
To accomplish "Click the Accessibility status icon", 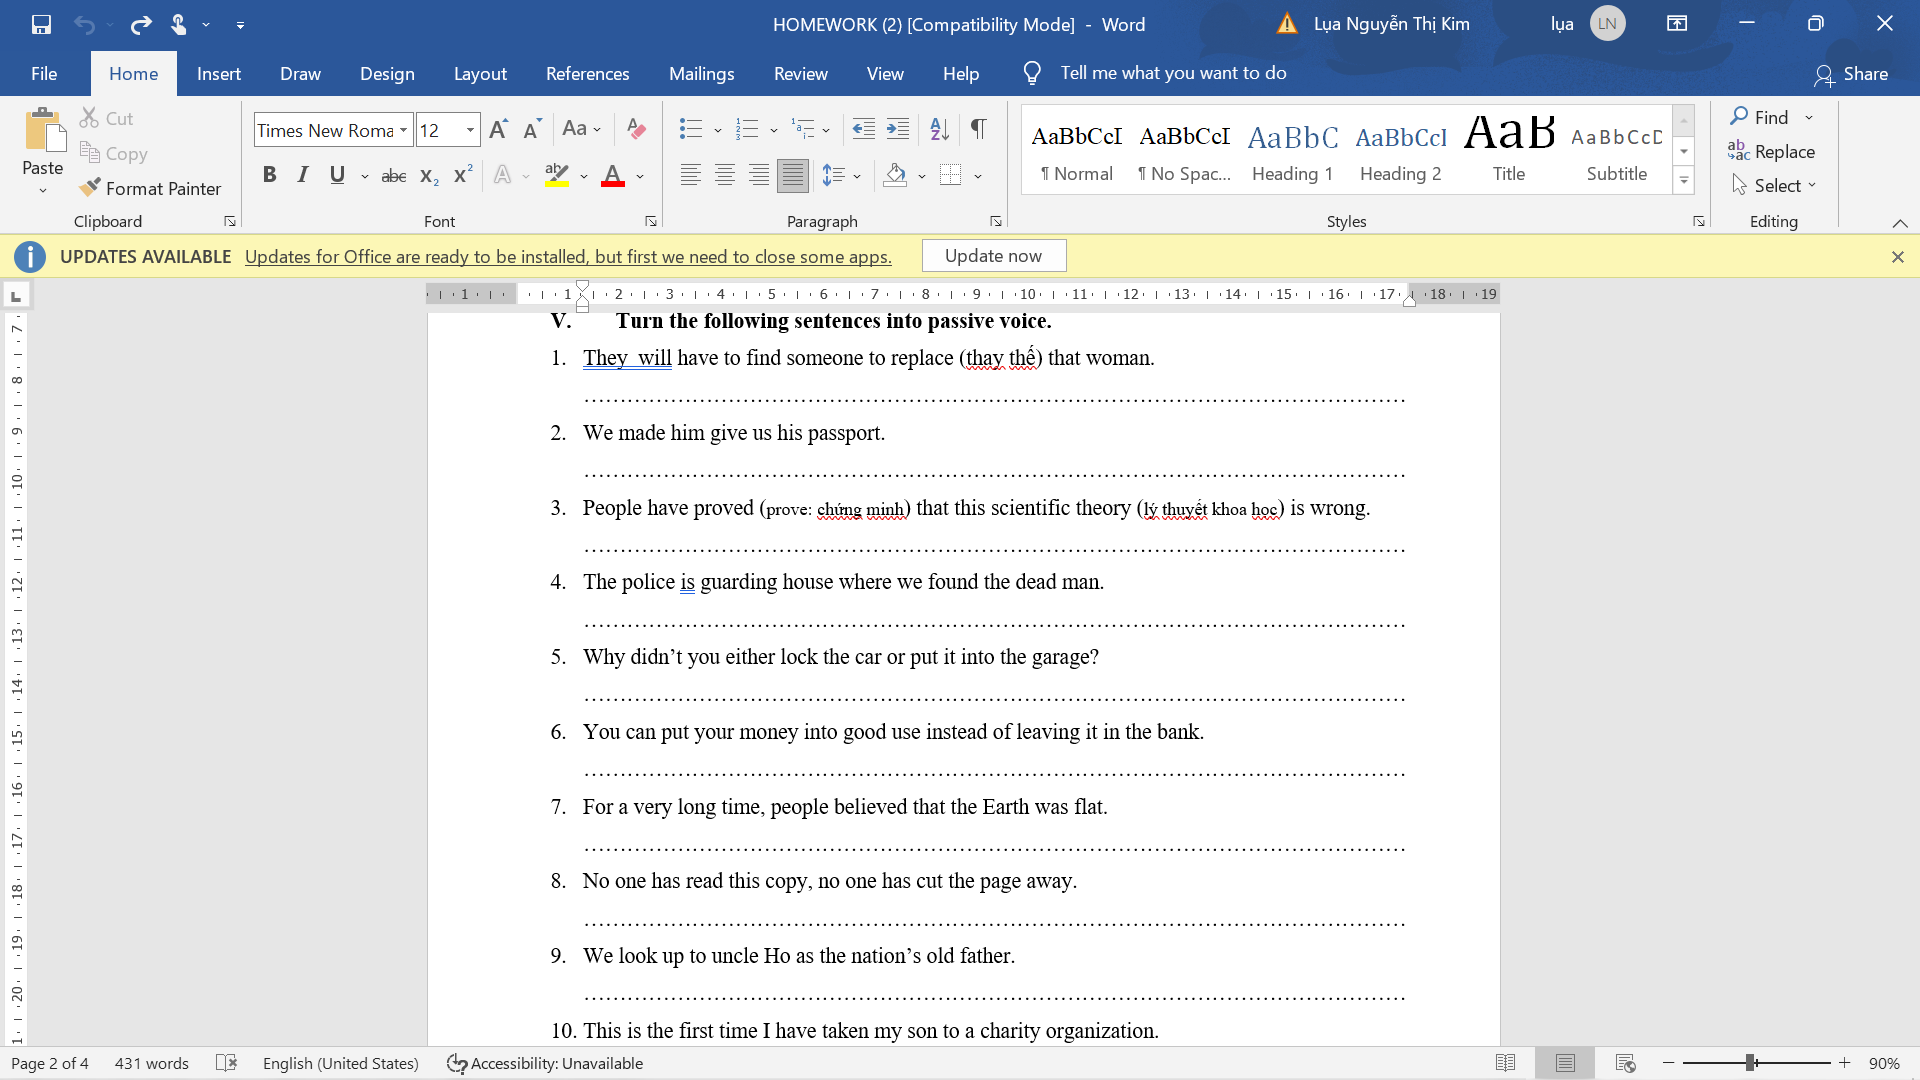I will point(457,1063).
